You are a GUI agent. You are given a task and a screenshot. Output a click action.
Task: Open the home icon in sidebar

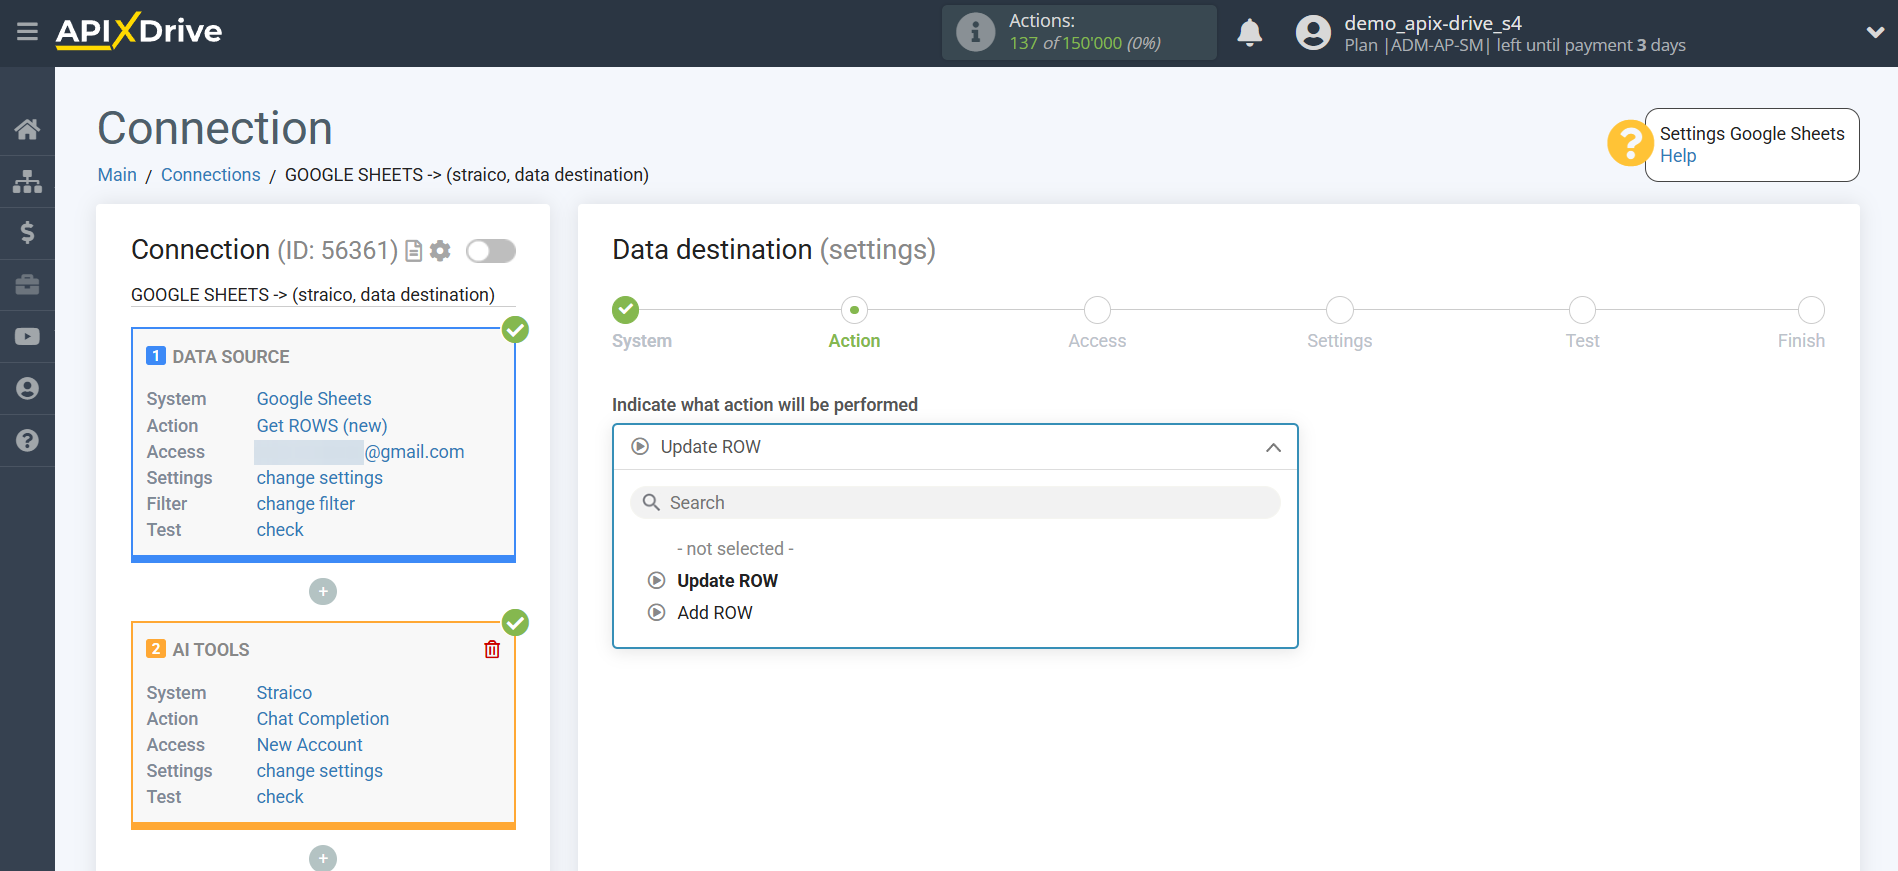click(x=27, y=129)
